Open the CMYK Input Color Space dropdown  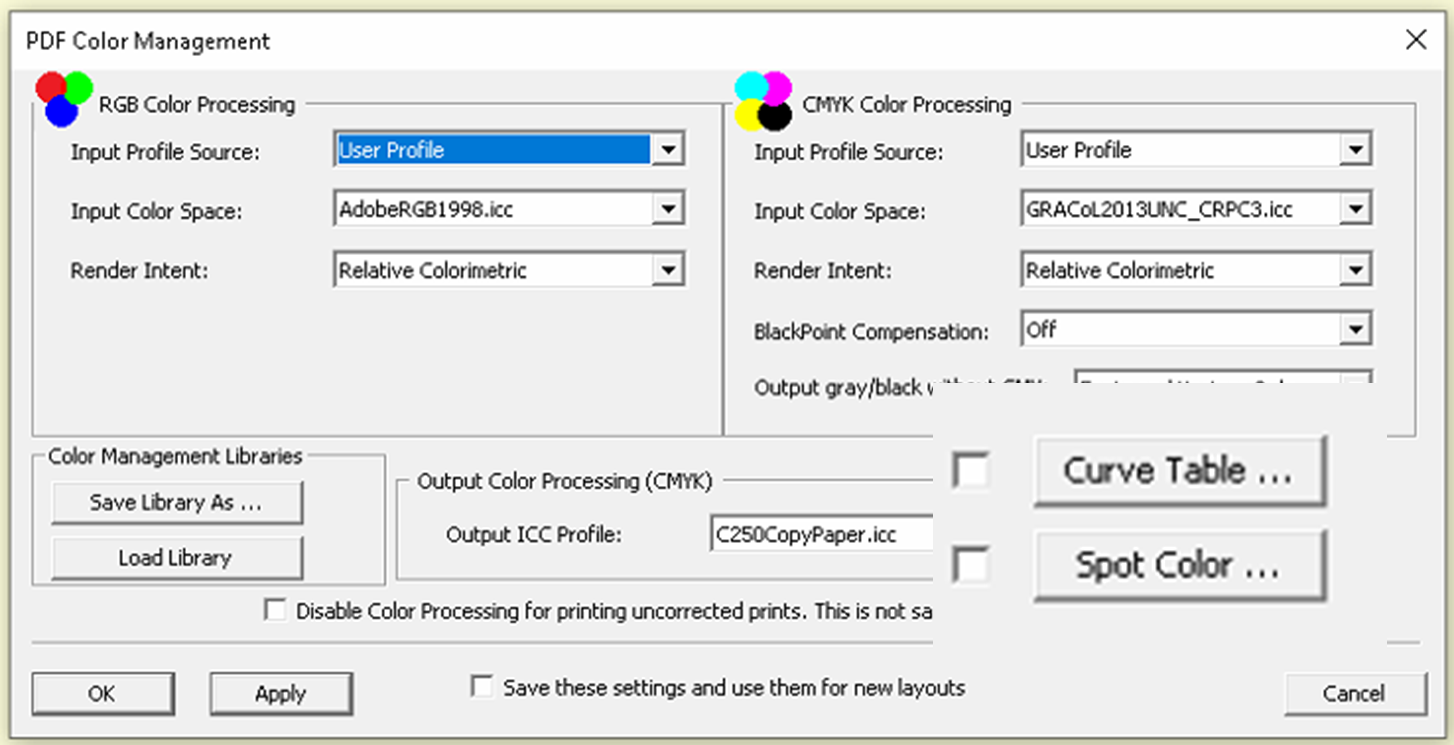[1358, 208]
